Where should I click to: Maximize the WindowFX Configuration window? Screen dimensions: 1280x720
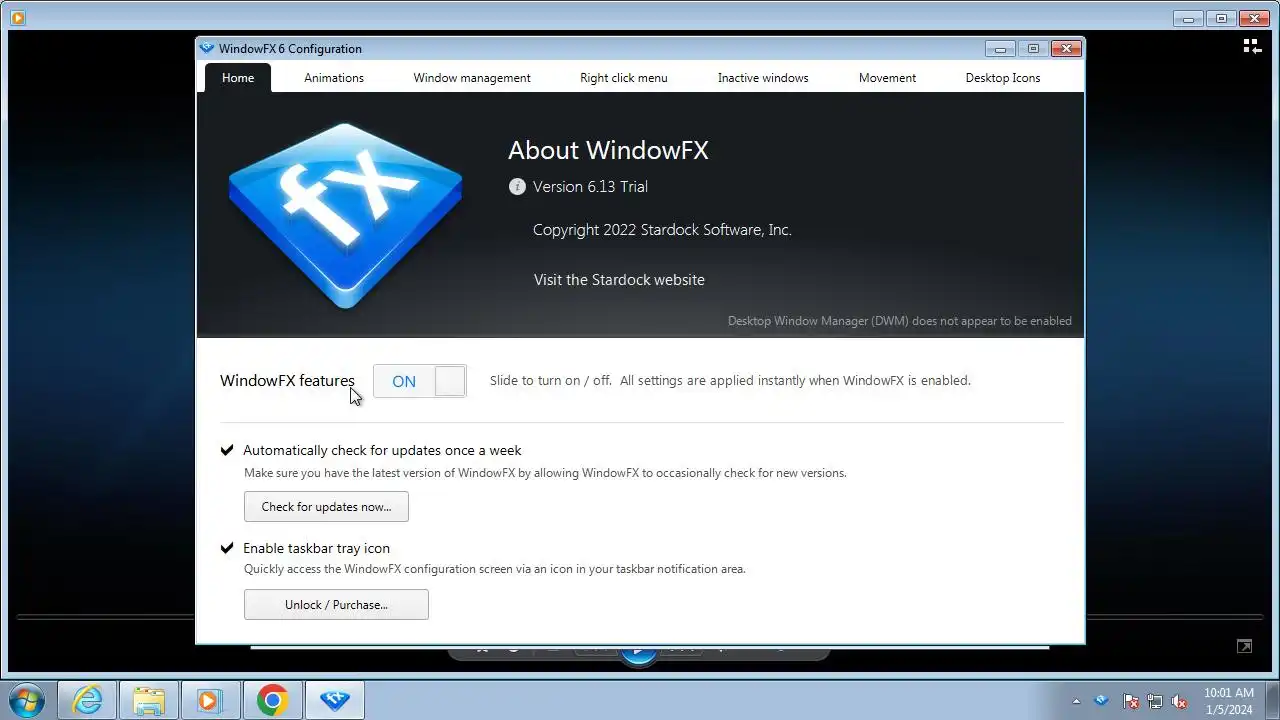(1033, 48)
